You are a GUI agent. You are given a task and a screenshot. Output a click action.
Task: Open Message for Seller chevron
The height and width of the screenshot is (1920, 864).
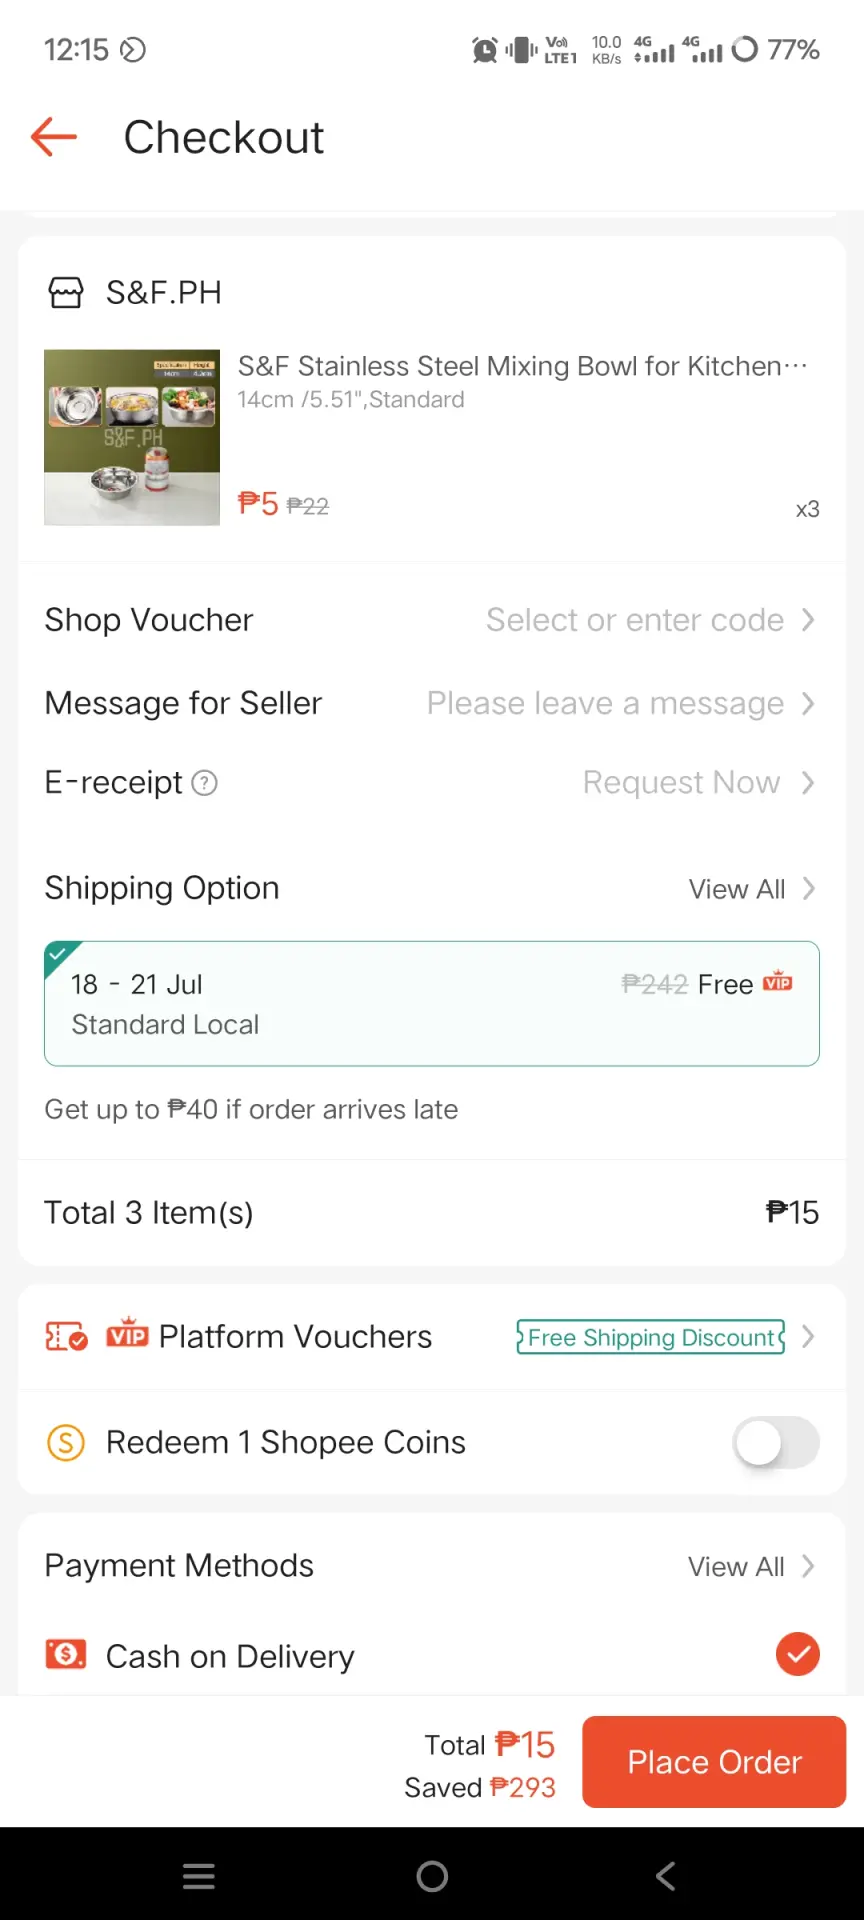pyautogui.click(x=808, y=703)
